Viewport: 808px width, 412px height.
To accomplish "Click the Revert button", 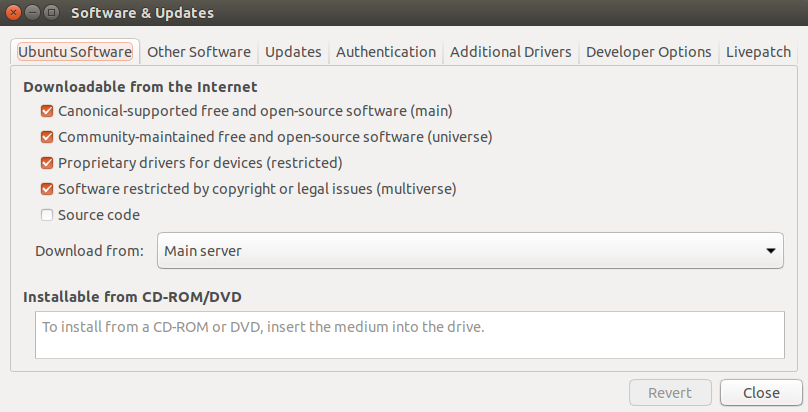I will (x=670, y=393).
